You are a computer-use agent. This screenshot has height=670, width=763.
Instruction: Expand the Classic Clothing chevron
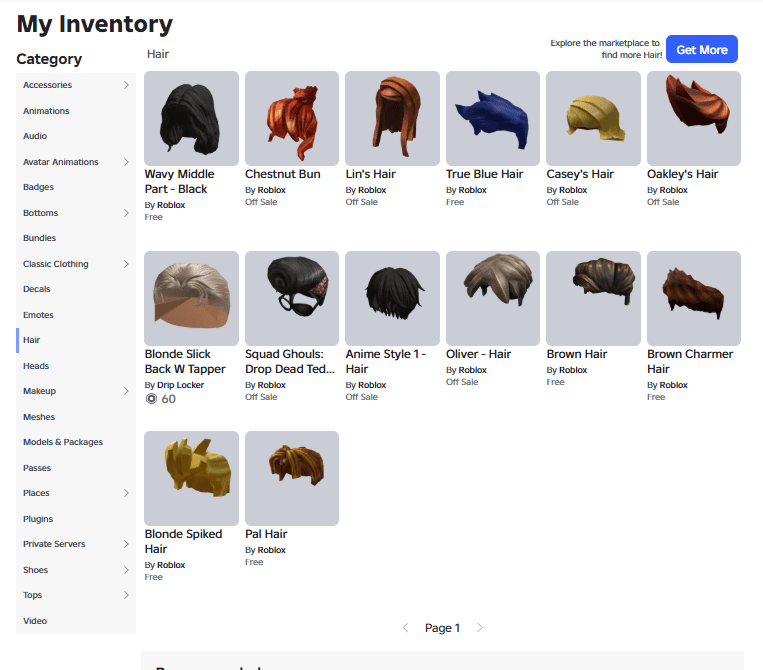[126, 264]
